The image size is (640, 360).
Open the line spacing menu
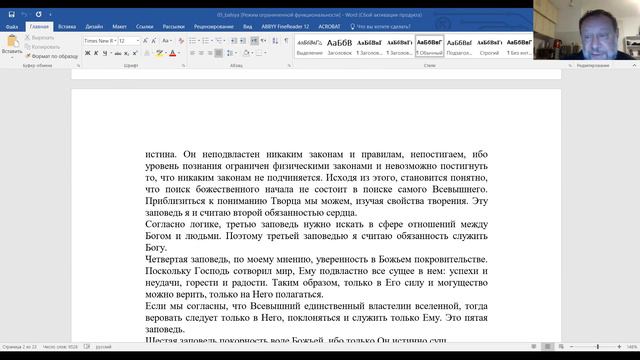point(230,53)
